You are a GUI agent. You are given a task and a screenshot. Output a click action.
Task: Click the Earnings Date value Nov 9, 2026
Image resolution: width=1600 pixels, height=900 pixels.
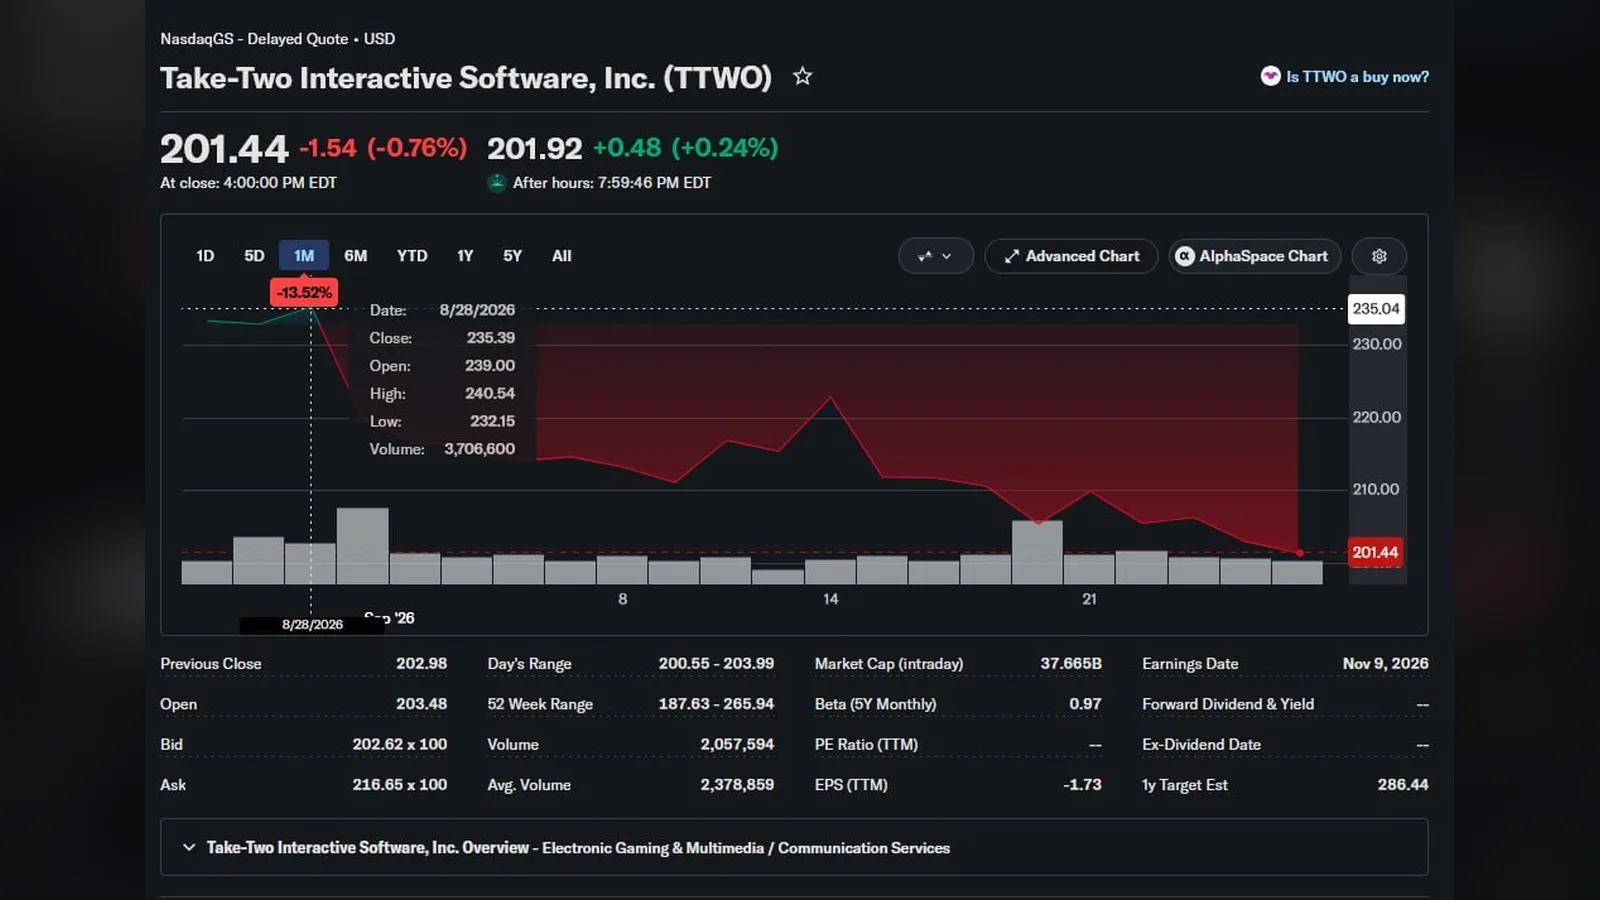1385,664
